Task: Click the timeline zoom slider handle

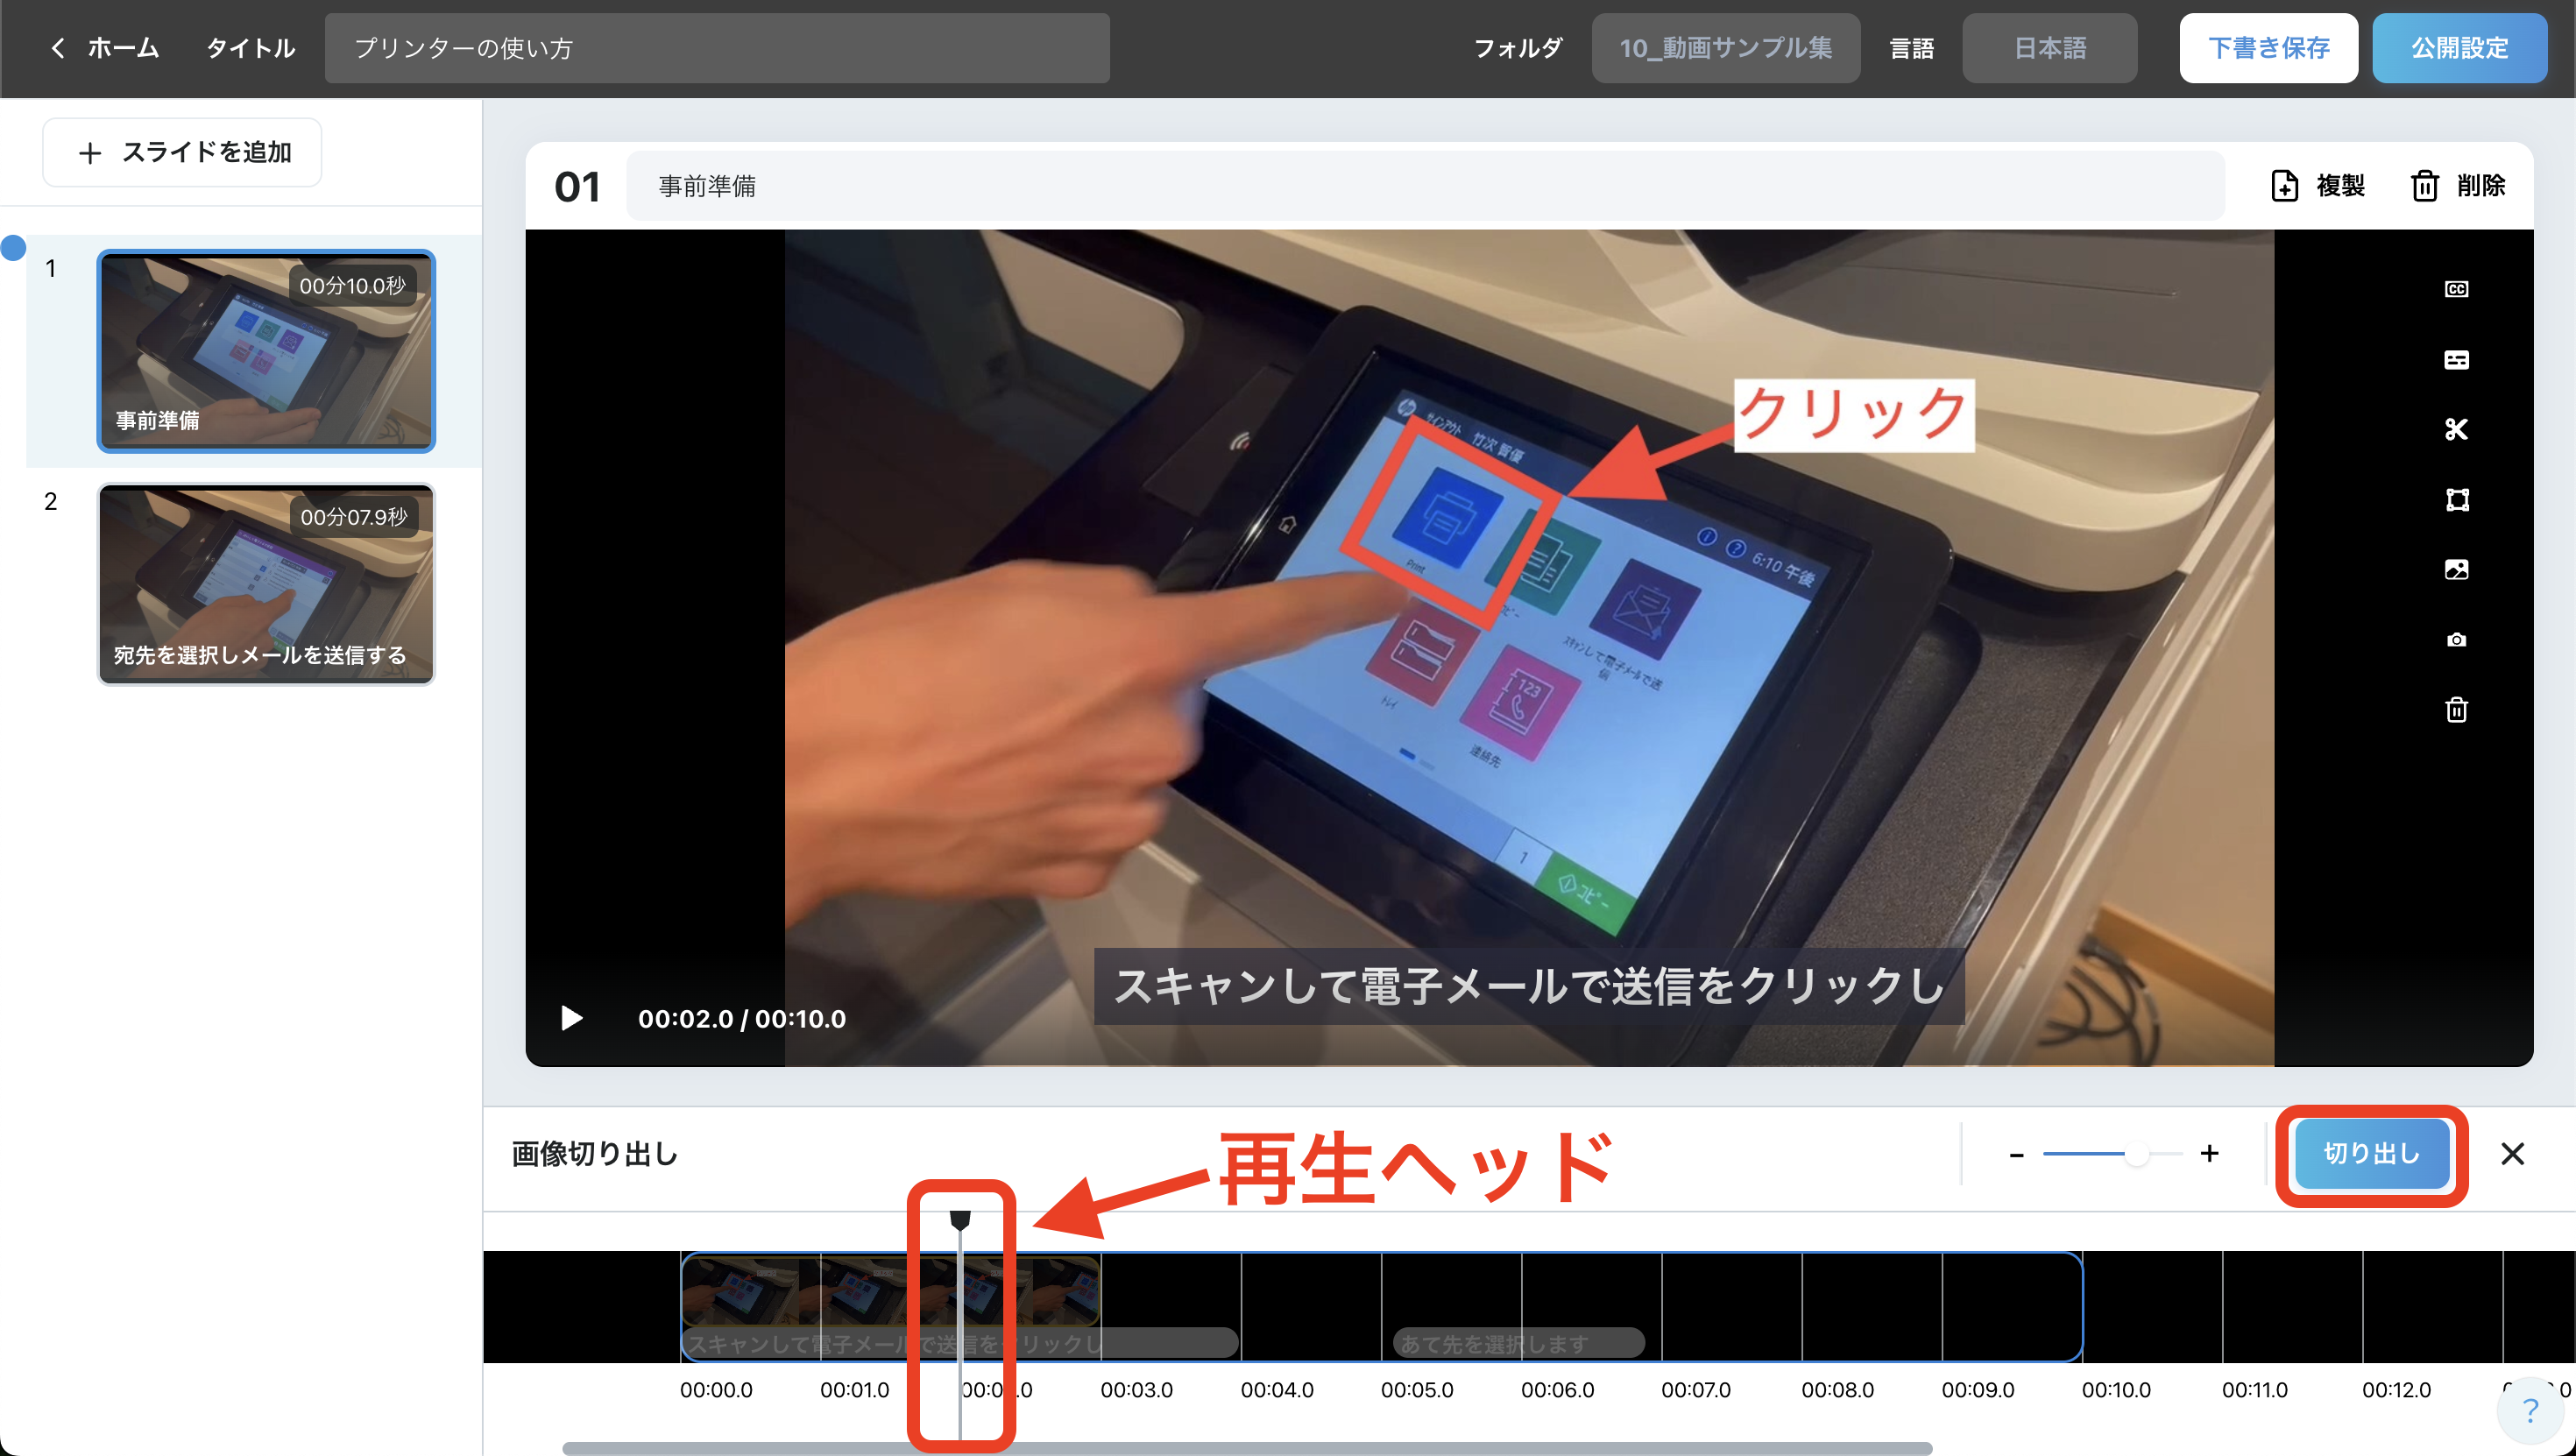Action: (x=2136, y=1154)
